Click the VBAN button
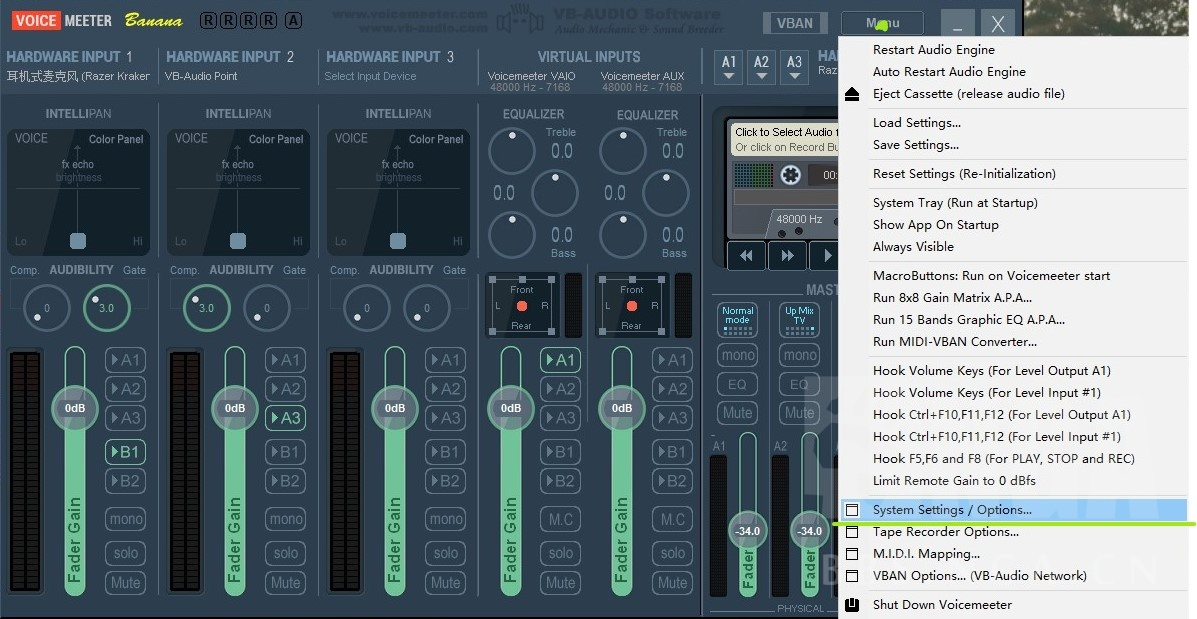This screenshot has width=1197, height=619. [795, 23]
